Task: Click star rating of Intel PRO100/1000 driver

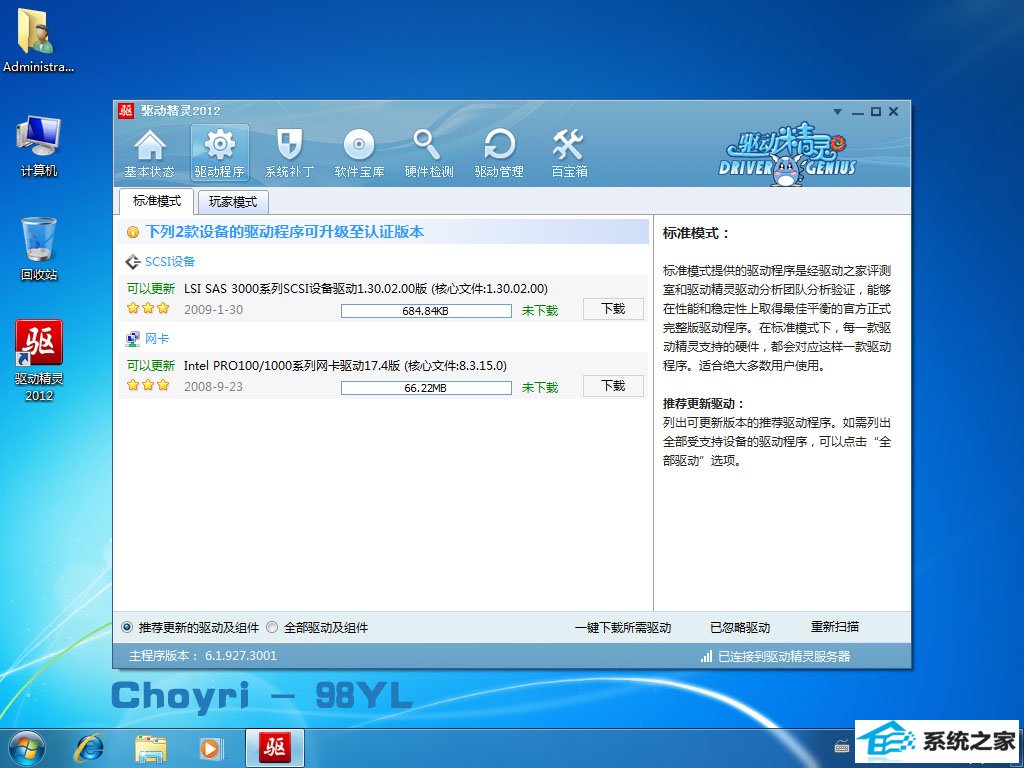Action: click(x=148, y=385)
